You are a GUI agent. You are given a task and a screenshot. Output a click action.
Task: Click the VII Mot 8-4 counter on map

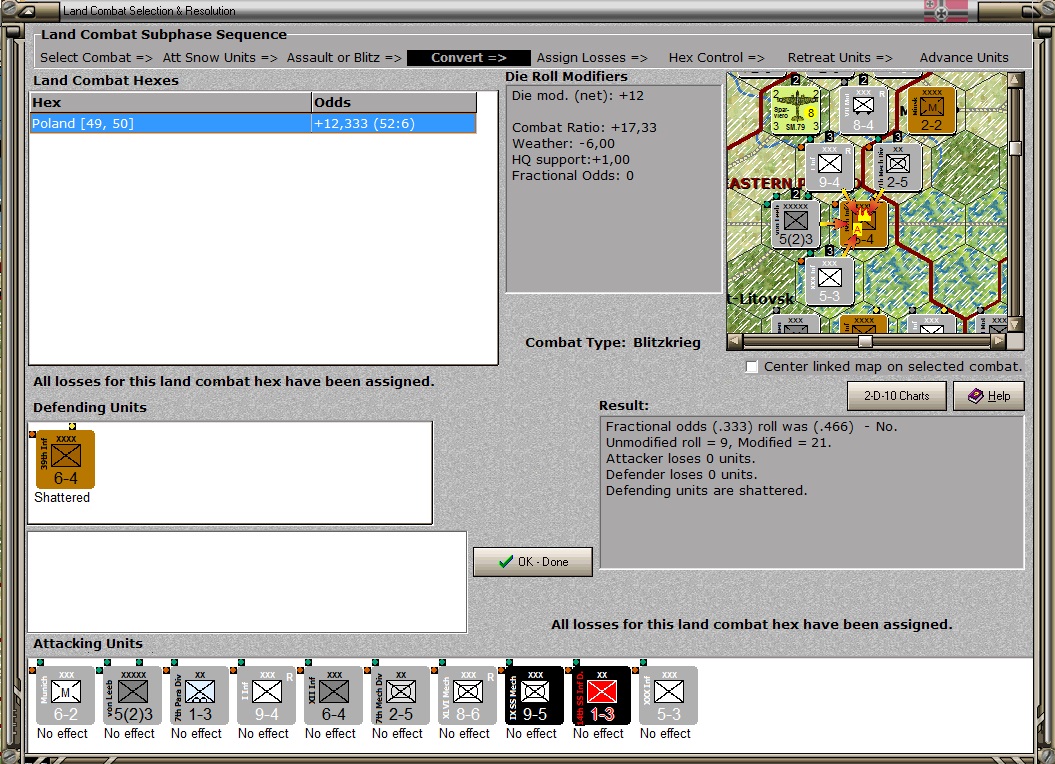click(x=863, y=110)
